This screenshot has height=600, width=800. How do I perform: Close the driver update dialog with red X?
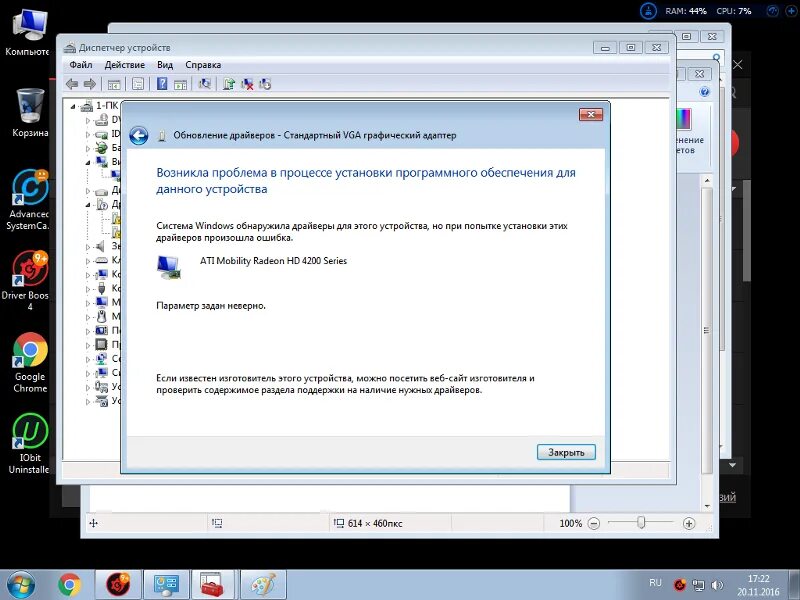pyautogui.click(x=591, y=114)
